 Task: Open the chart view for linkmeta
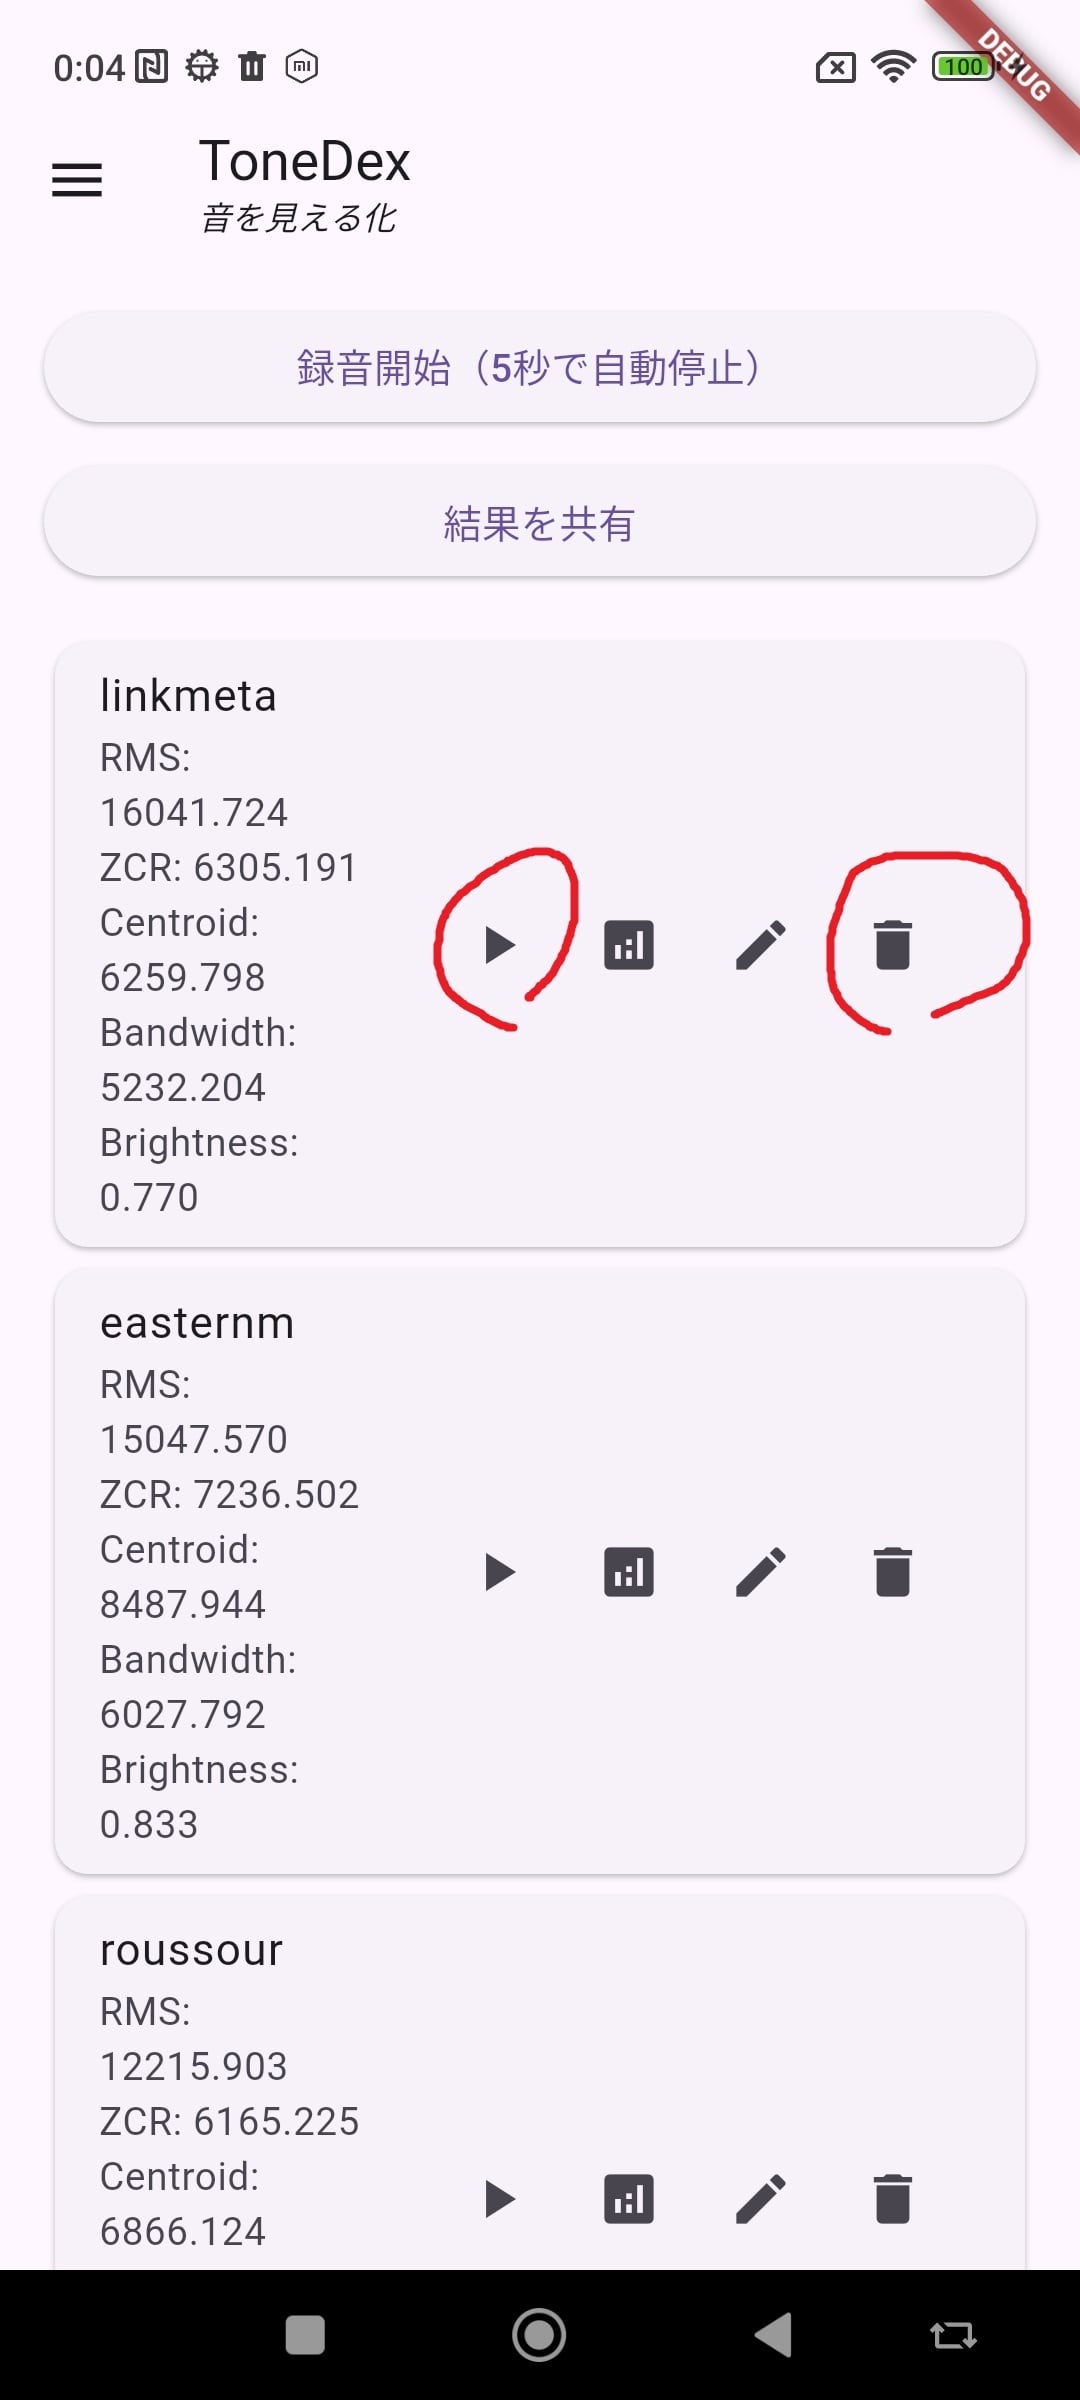[x=629, y=945]
